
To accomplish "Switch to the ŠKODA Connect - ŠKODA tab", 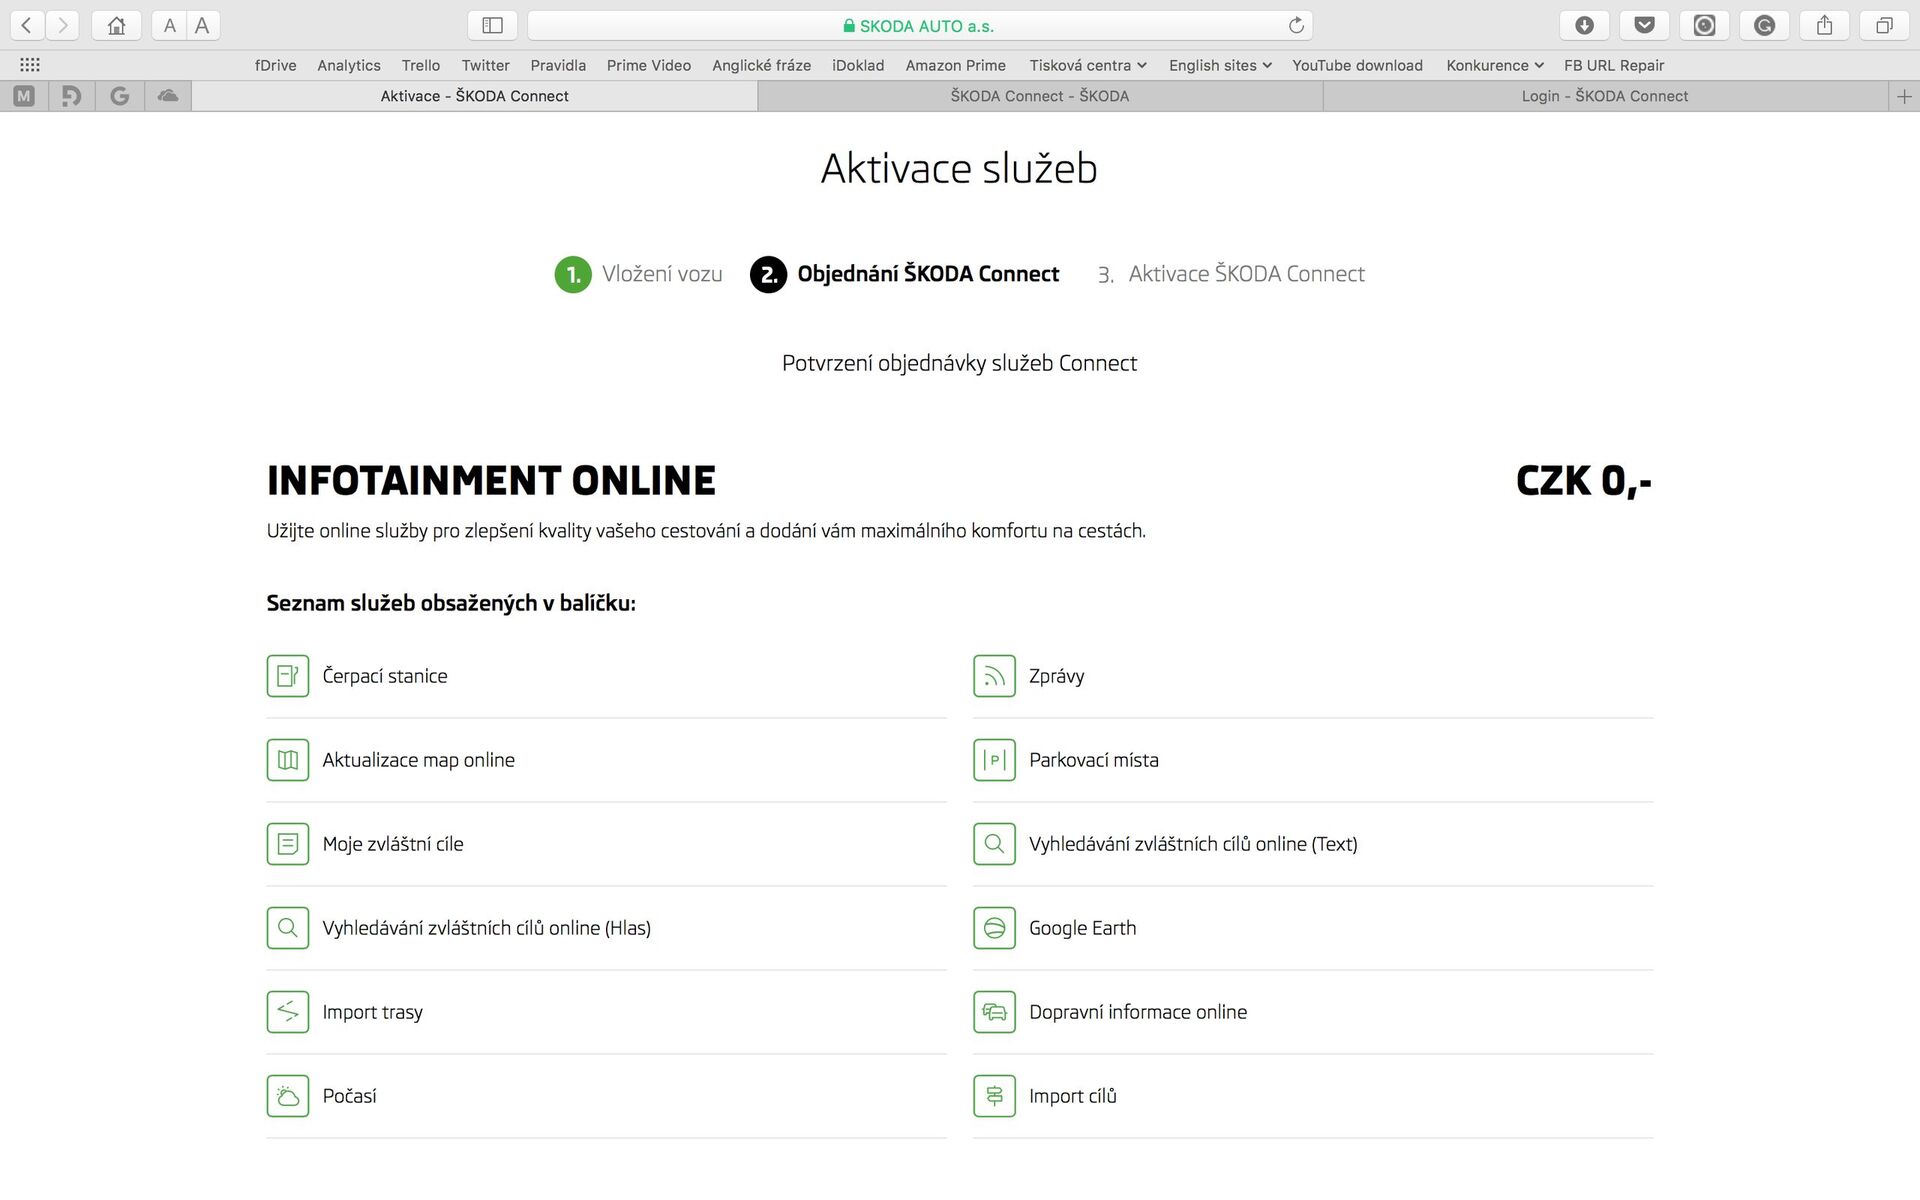I will point(1039,96).
